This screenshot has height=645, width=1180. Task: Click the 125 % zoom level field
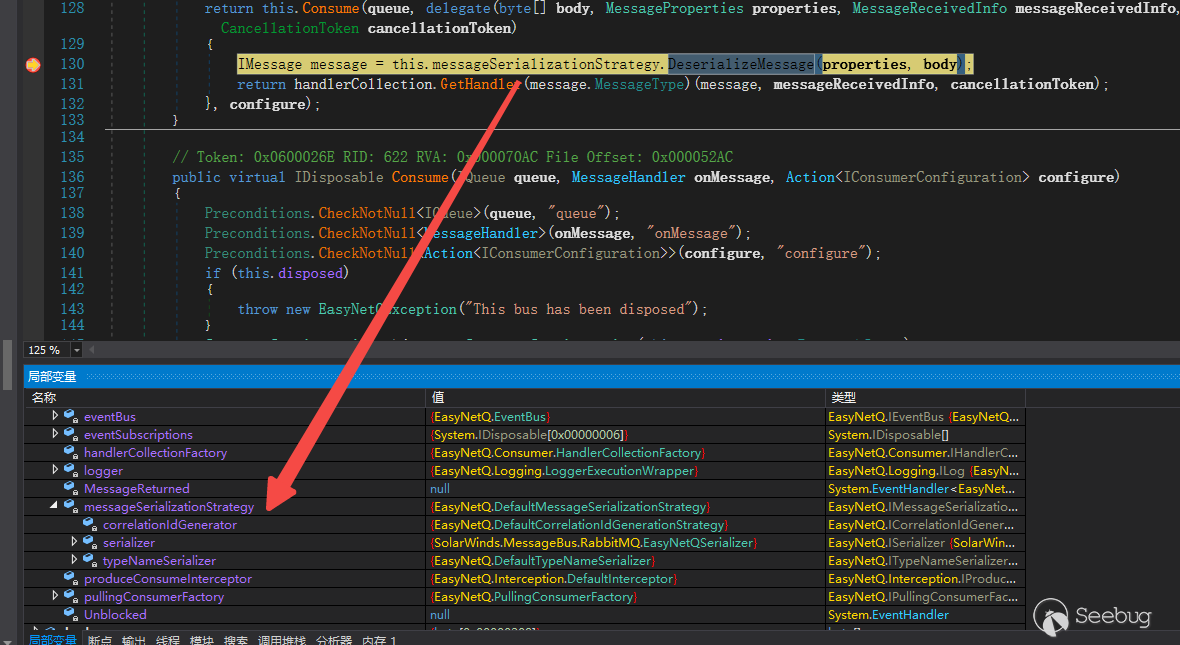click(x=47, y=350)
